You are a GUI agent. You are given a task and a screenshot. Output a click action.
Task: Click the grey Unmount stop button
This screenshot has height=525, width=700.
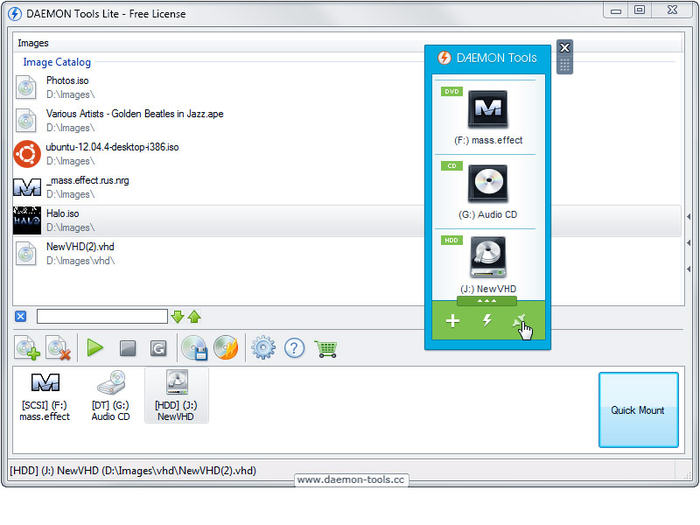click(128, 348)
